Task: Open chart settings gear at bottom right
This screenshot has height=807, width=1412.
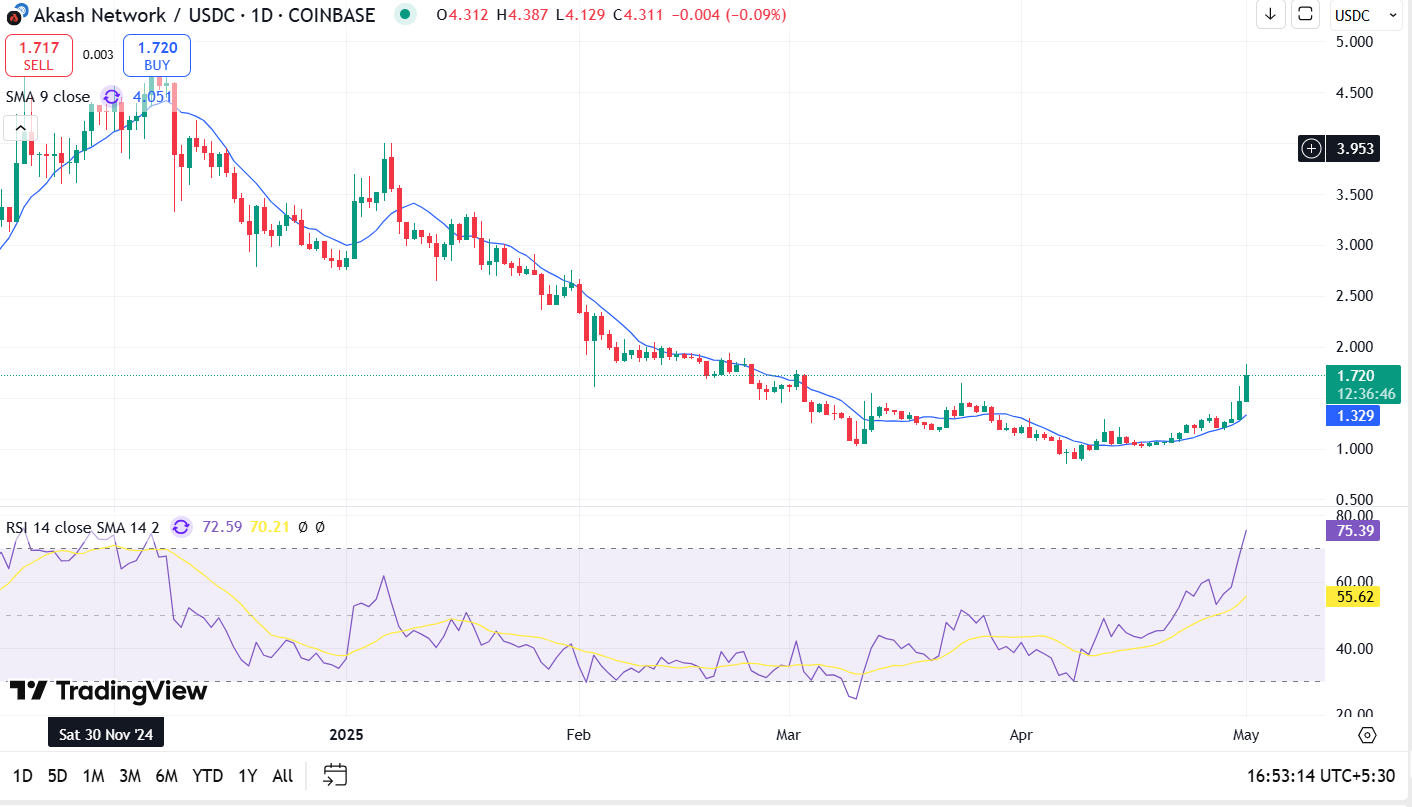Action: pyautogui.click(x=1367, y=735)
